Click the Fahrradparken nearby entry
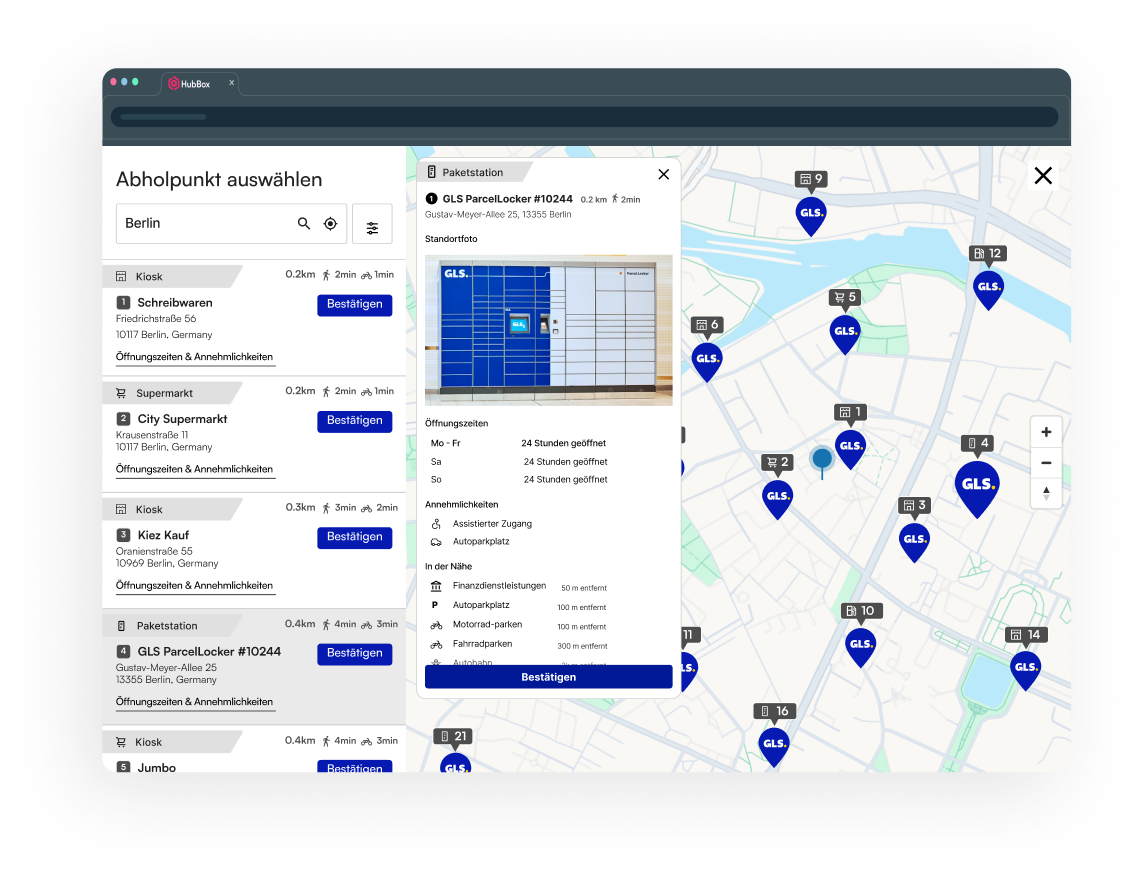Screen dimensions: 1140x875 tap(483, 644)
